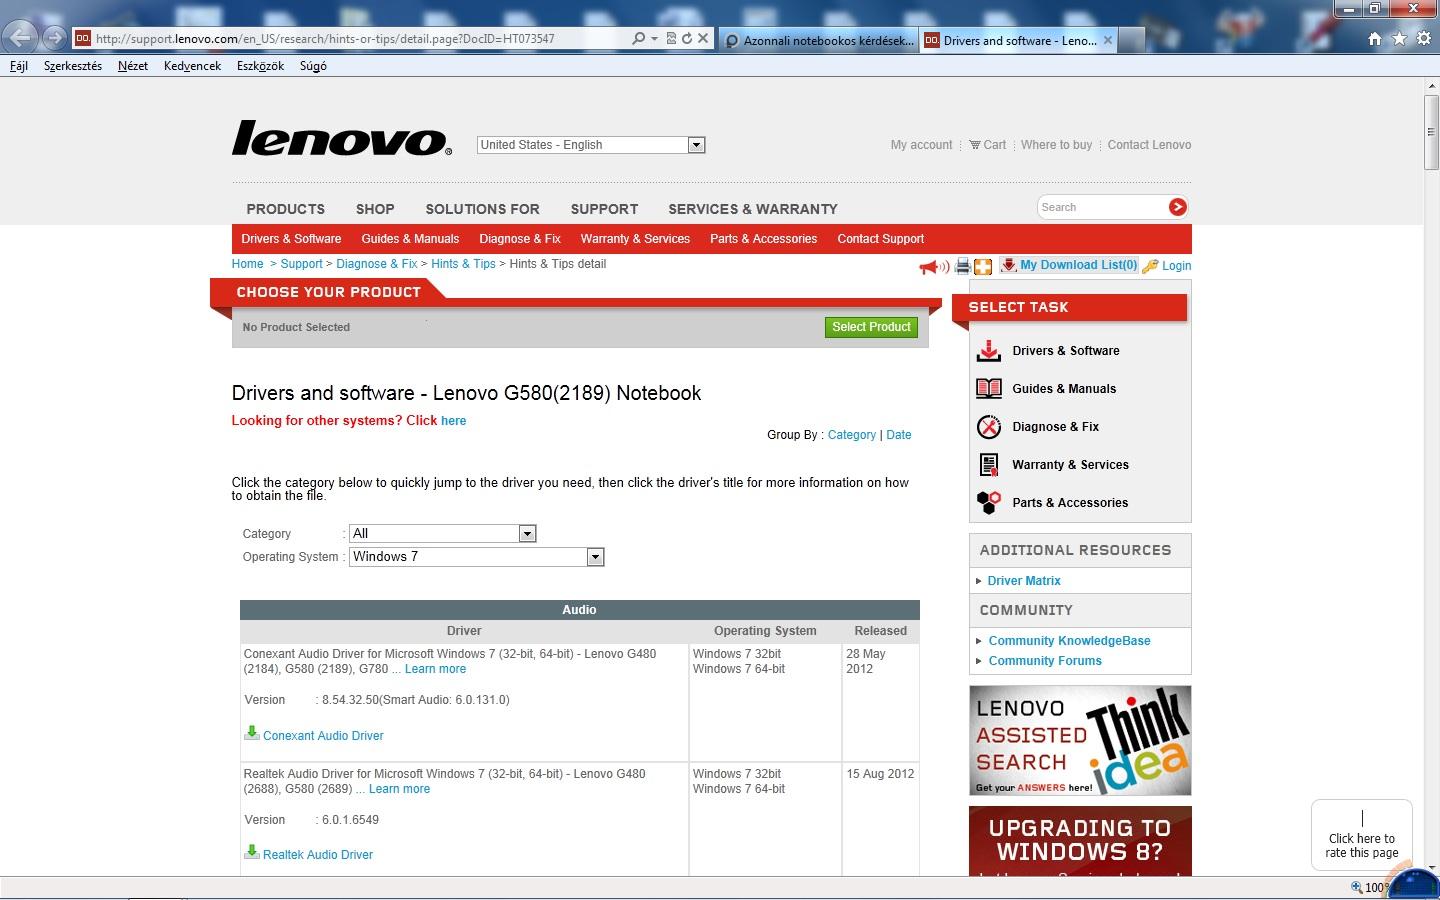
Task: Click the browser Back arrow button
Action: (20, 38)
